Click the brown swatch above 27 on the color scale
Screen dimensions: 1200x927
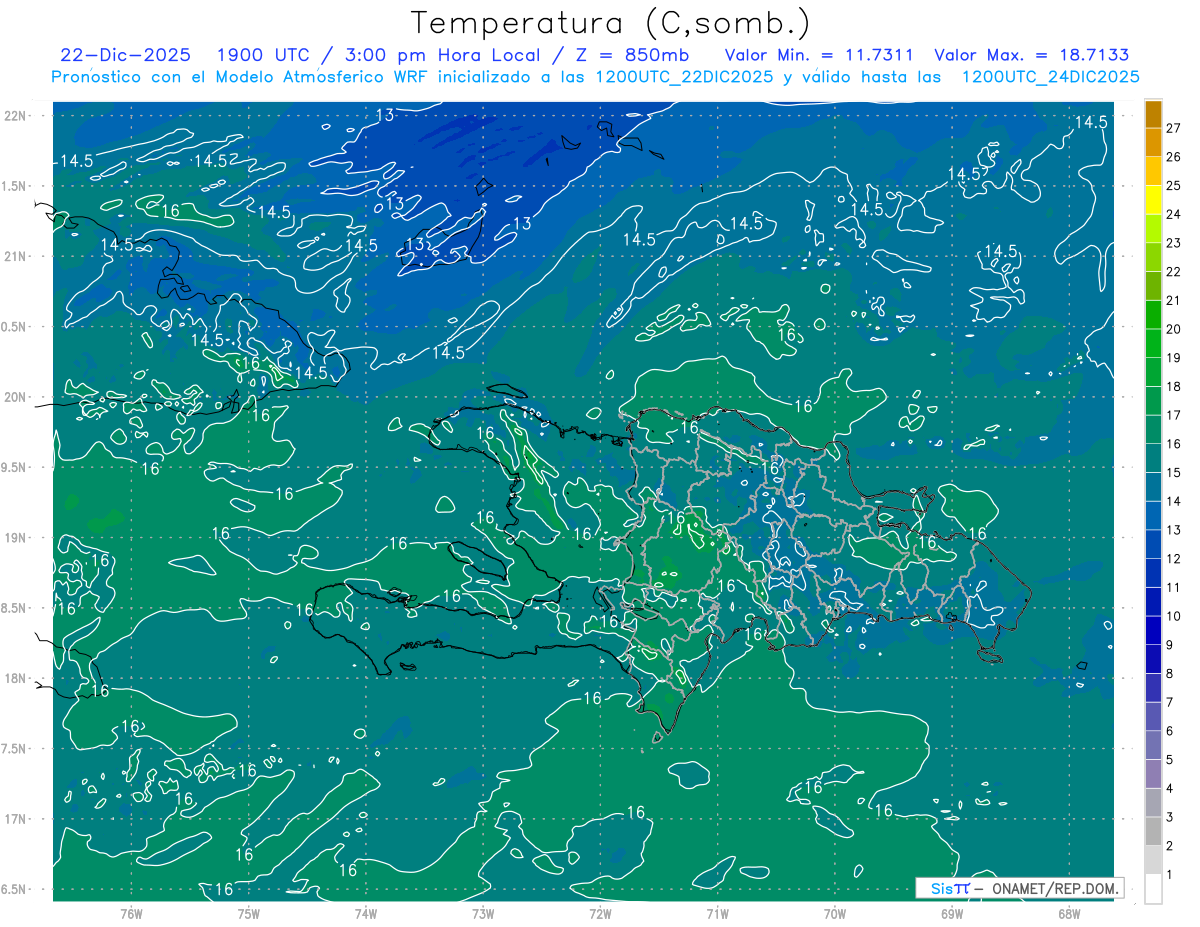[1154, 113]
